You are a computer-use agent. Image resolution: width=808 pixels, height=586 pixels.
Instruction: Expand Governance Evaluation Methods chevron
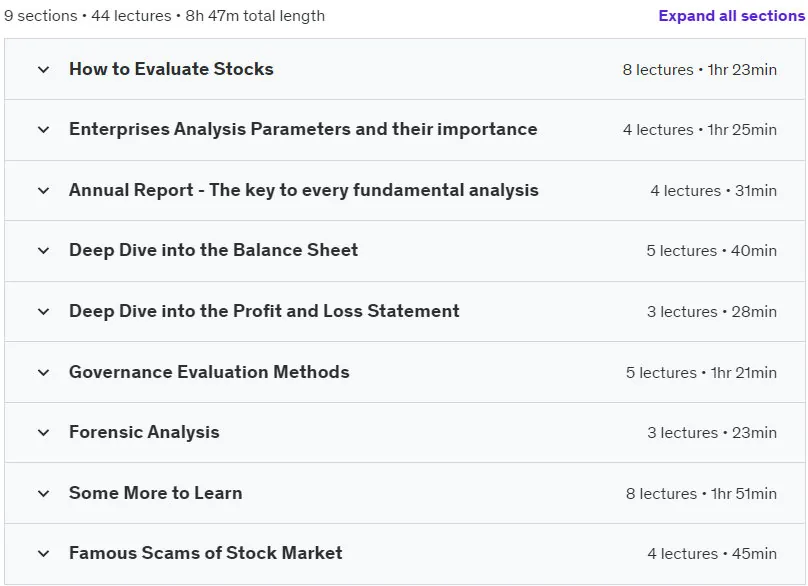tap(44, 373)
